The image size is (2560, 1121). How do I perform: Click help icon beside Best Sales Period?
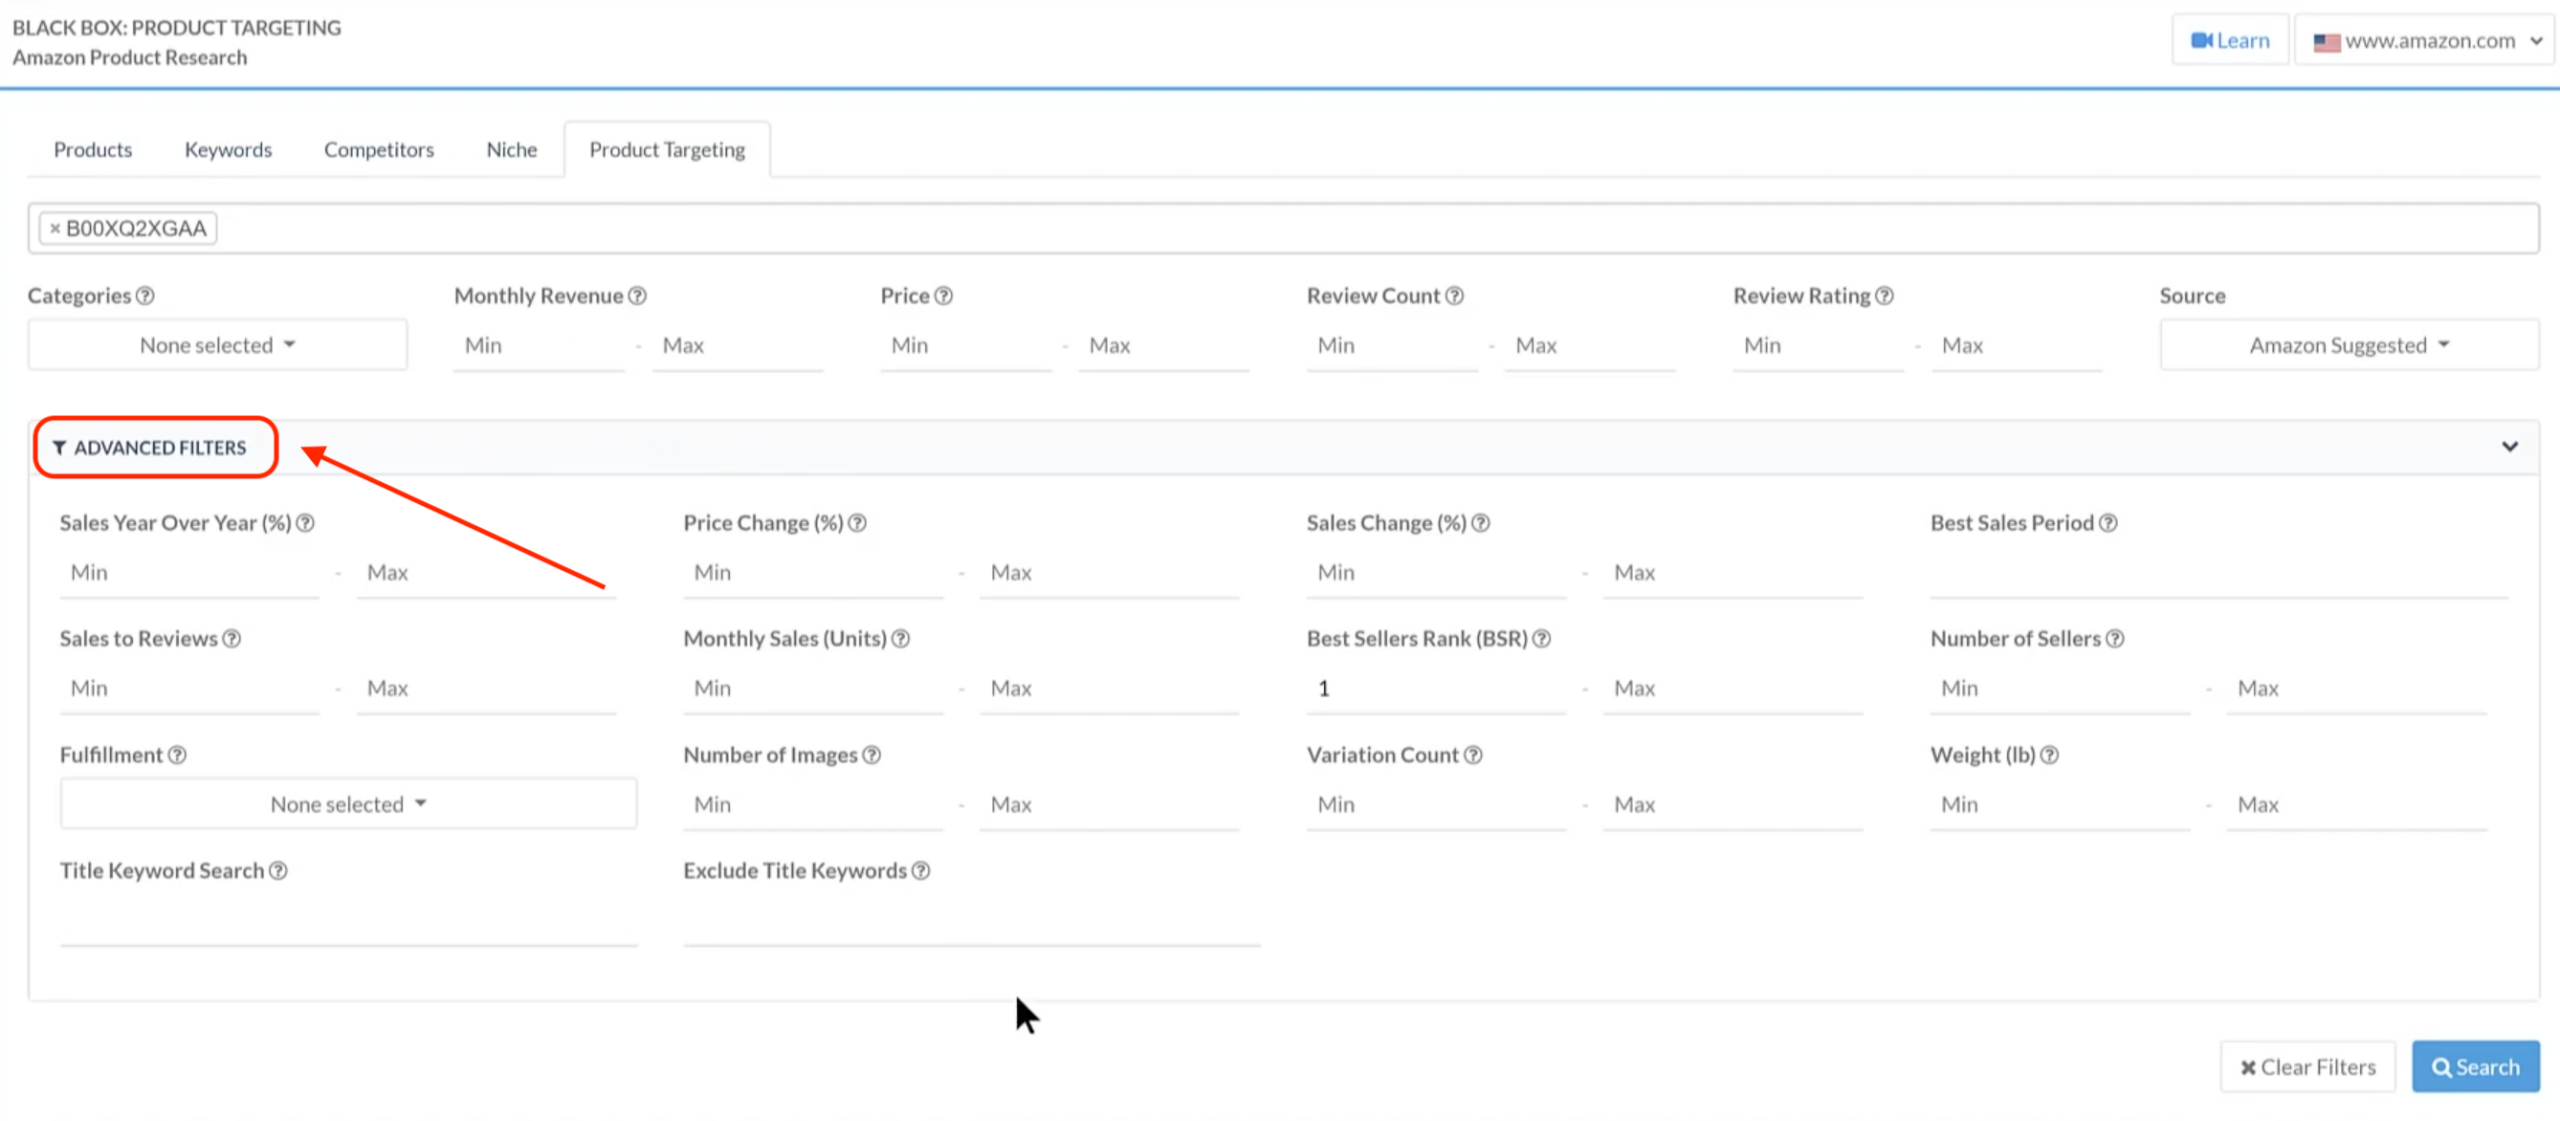[2108, 523]
